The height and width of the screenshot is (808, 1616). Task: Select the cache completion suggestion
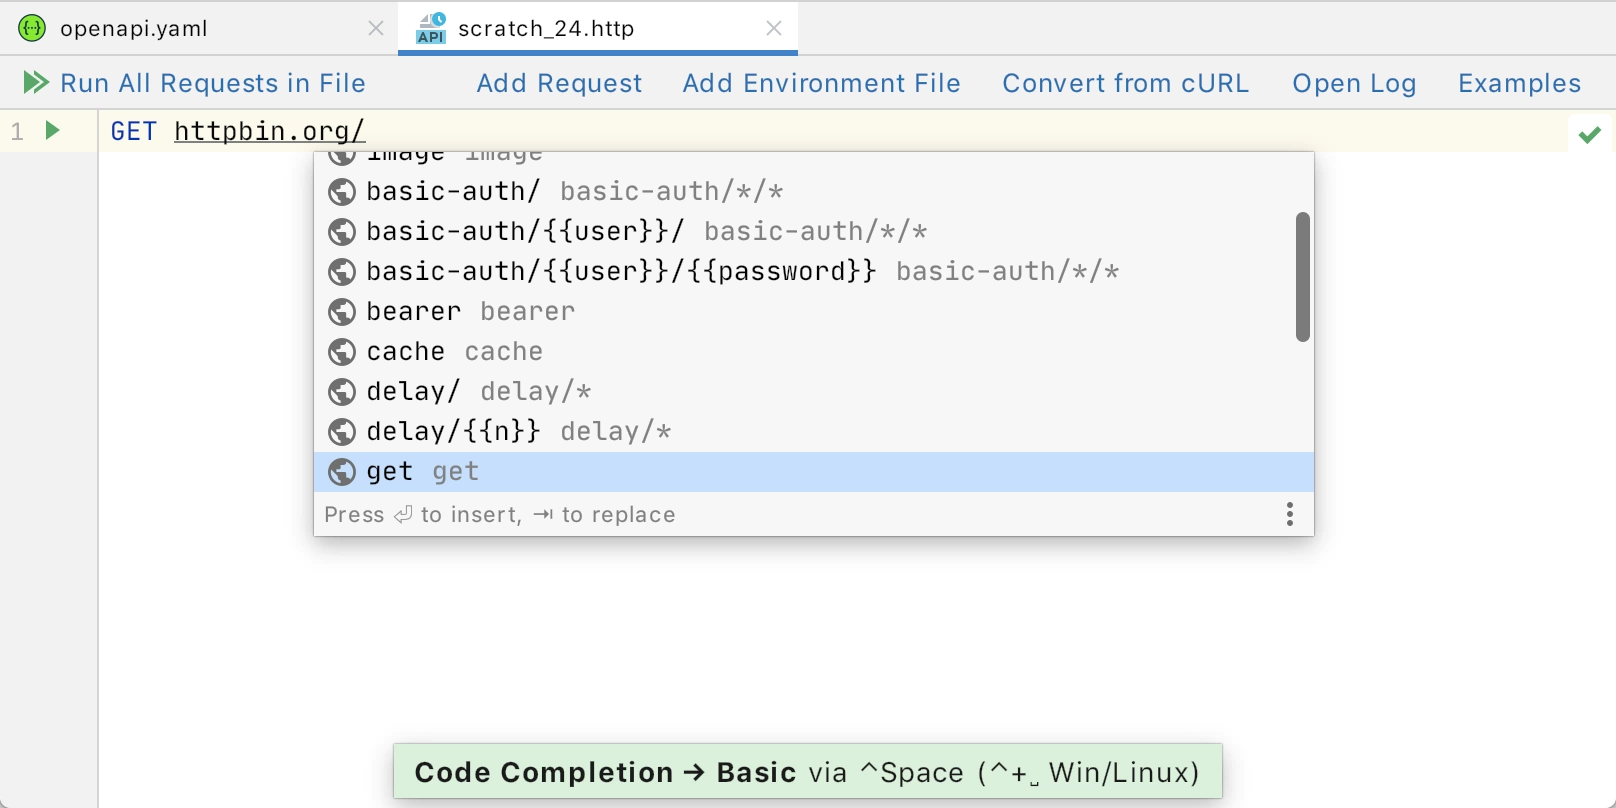[813, 351]
